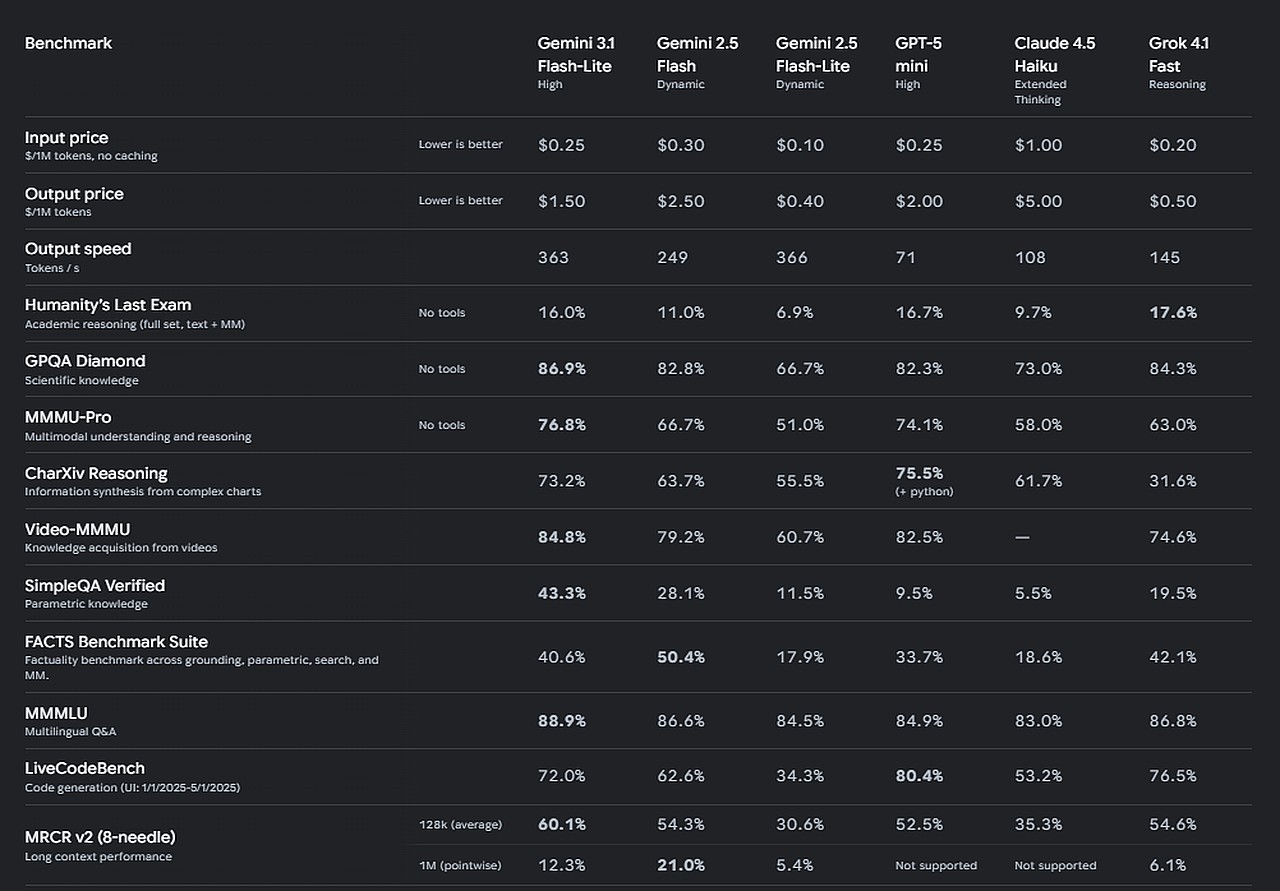
Task: Select the Grok 4.1 Fast column header
Action: pyautogui.click(x=1179, y=55)
